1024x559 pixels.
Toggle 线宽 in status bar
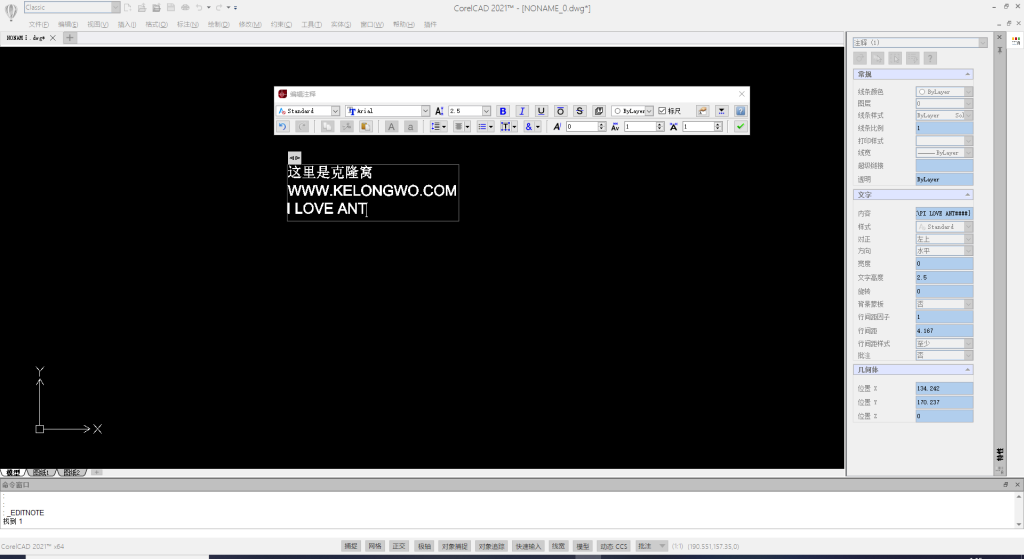click(x=558, y=546)
